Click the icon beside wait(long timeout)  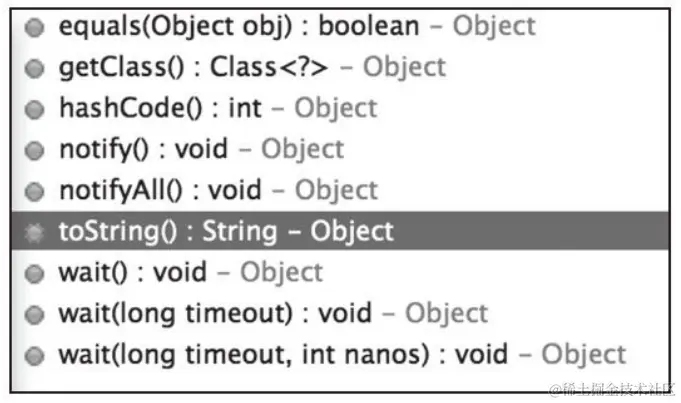coord(34,315)
